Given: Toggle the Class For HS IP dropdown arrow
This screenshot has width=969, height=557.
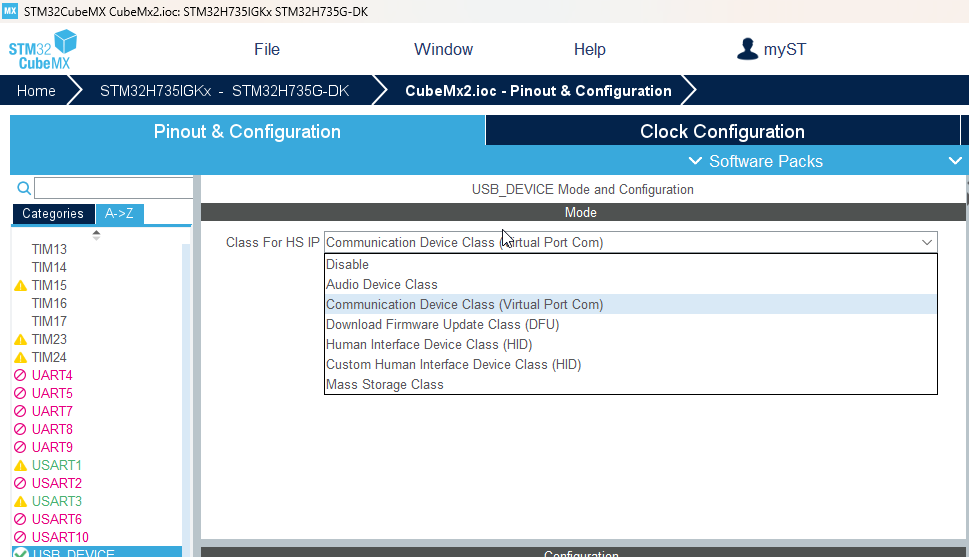Looking at the screenshot, I should (926, 242).
